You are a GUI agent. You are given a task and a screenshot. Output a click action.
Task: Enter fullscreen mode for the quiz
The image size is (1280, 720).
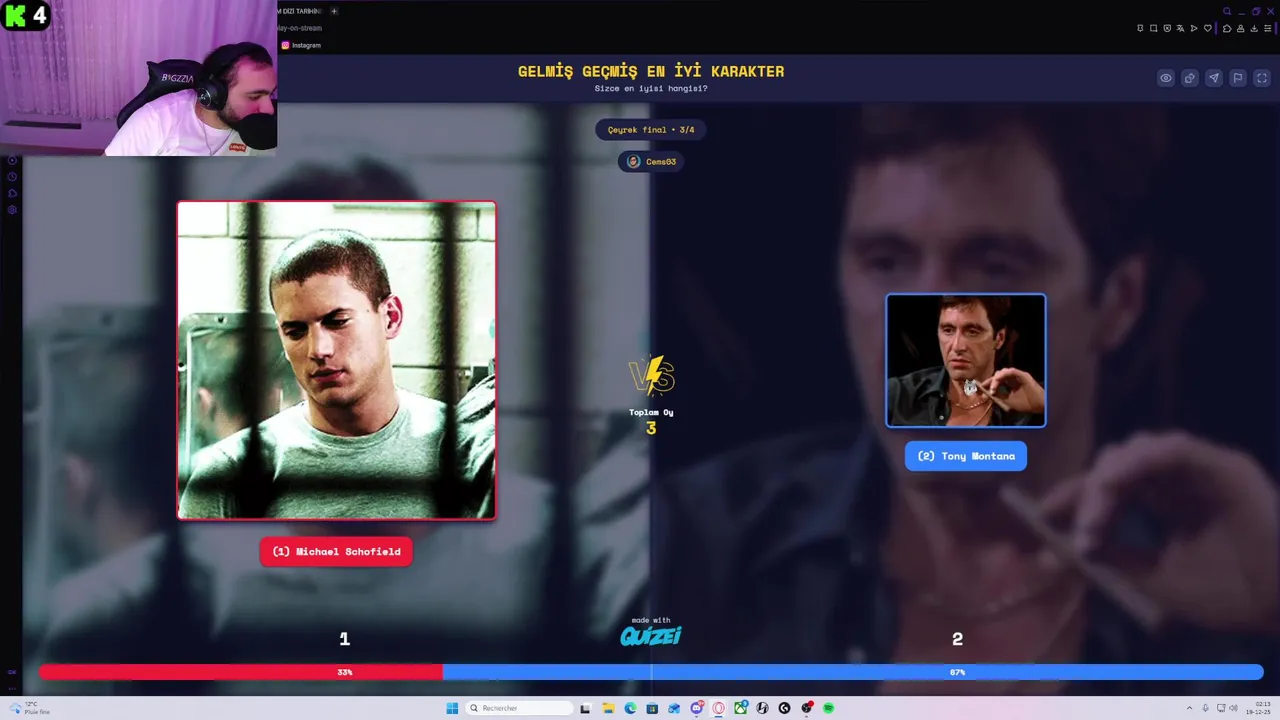point(1262,78)
